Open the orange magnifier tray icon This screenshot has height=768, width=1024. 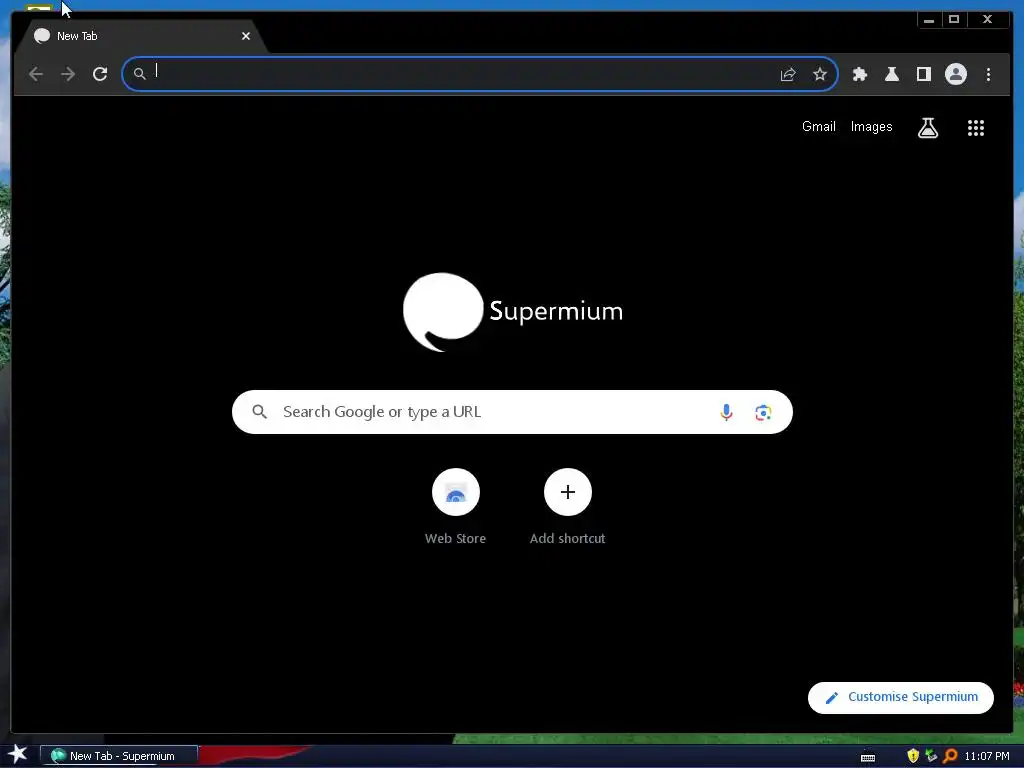point(950,756)
